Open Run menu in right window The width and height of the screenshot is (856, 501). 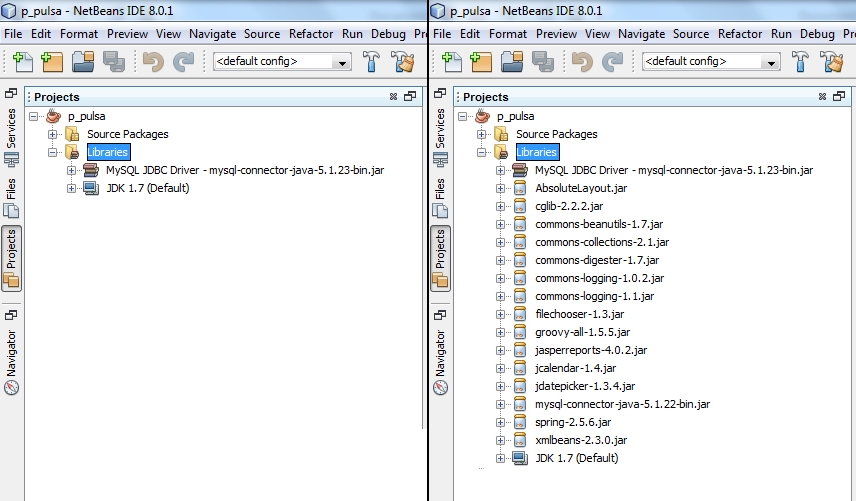click(781, 34)
